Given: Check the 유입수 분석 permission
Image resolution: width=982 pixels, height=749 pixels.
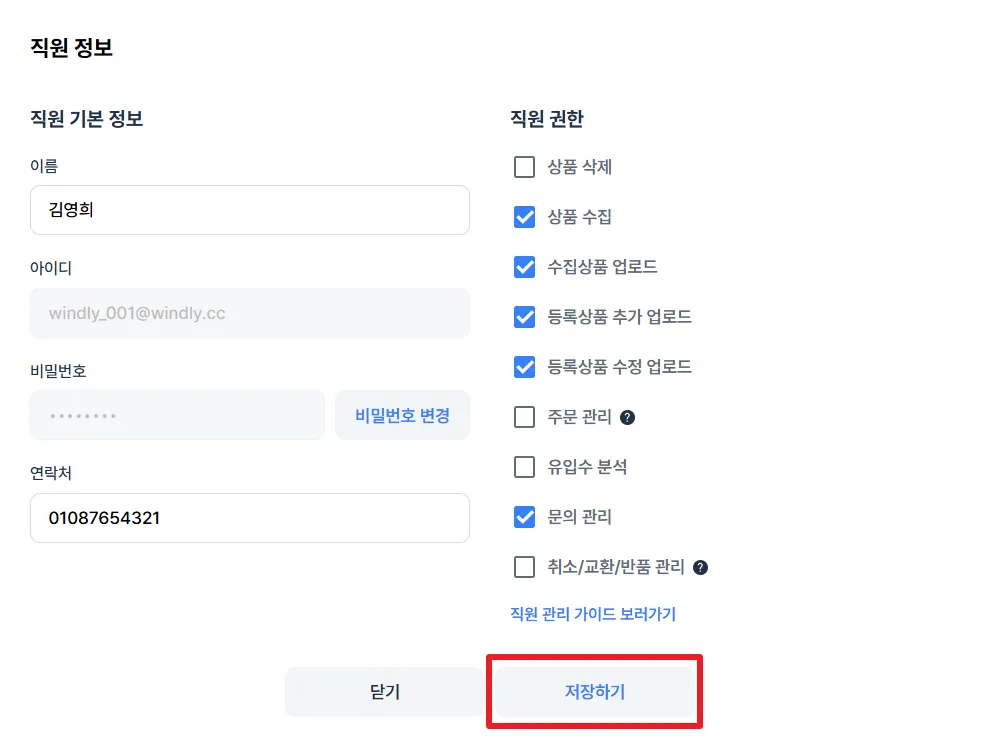Looking at the screenshot, I should tap(524, 467).
